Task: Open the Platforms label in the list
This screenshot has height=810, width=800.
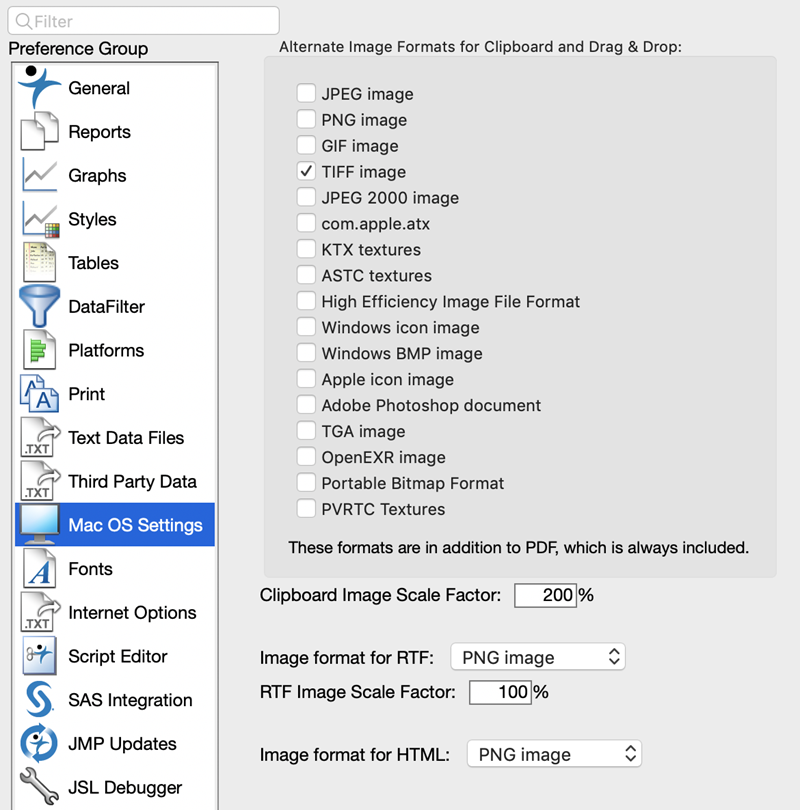Action: (106, 350)
